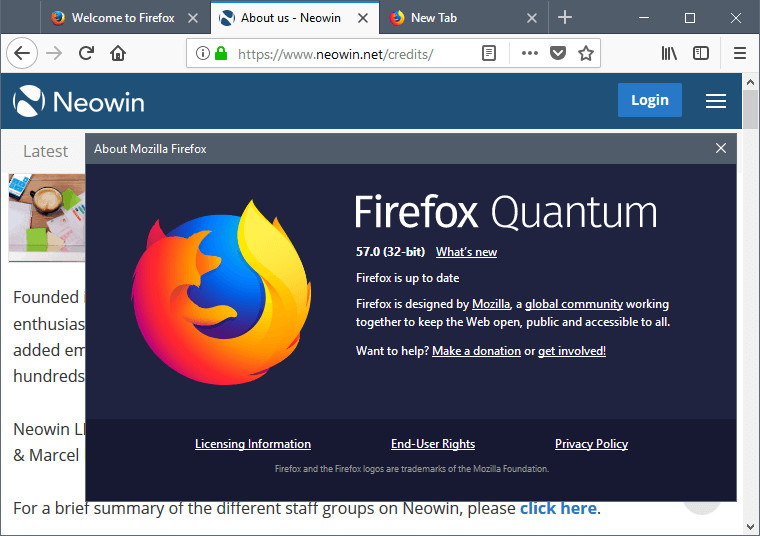Open the Firefox hamburger menu

[x=740, y=53]
